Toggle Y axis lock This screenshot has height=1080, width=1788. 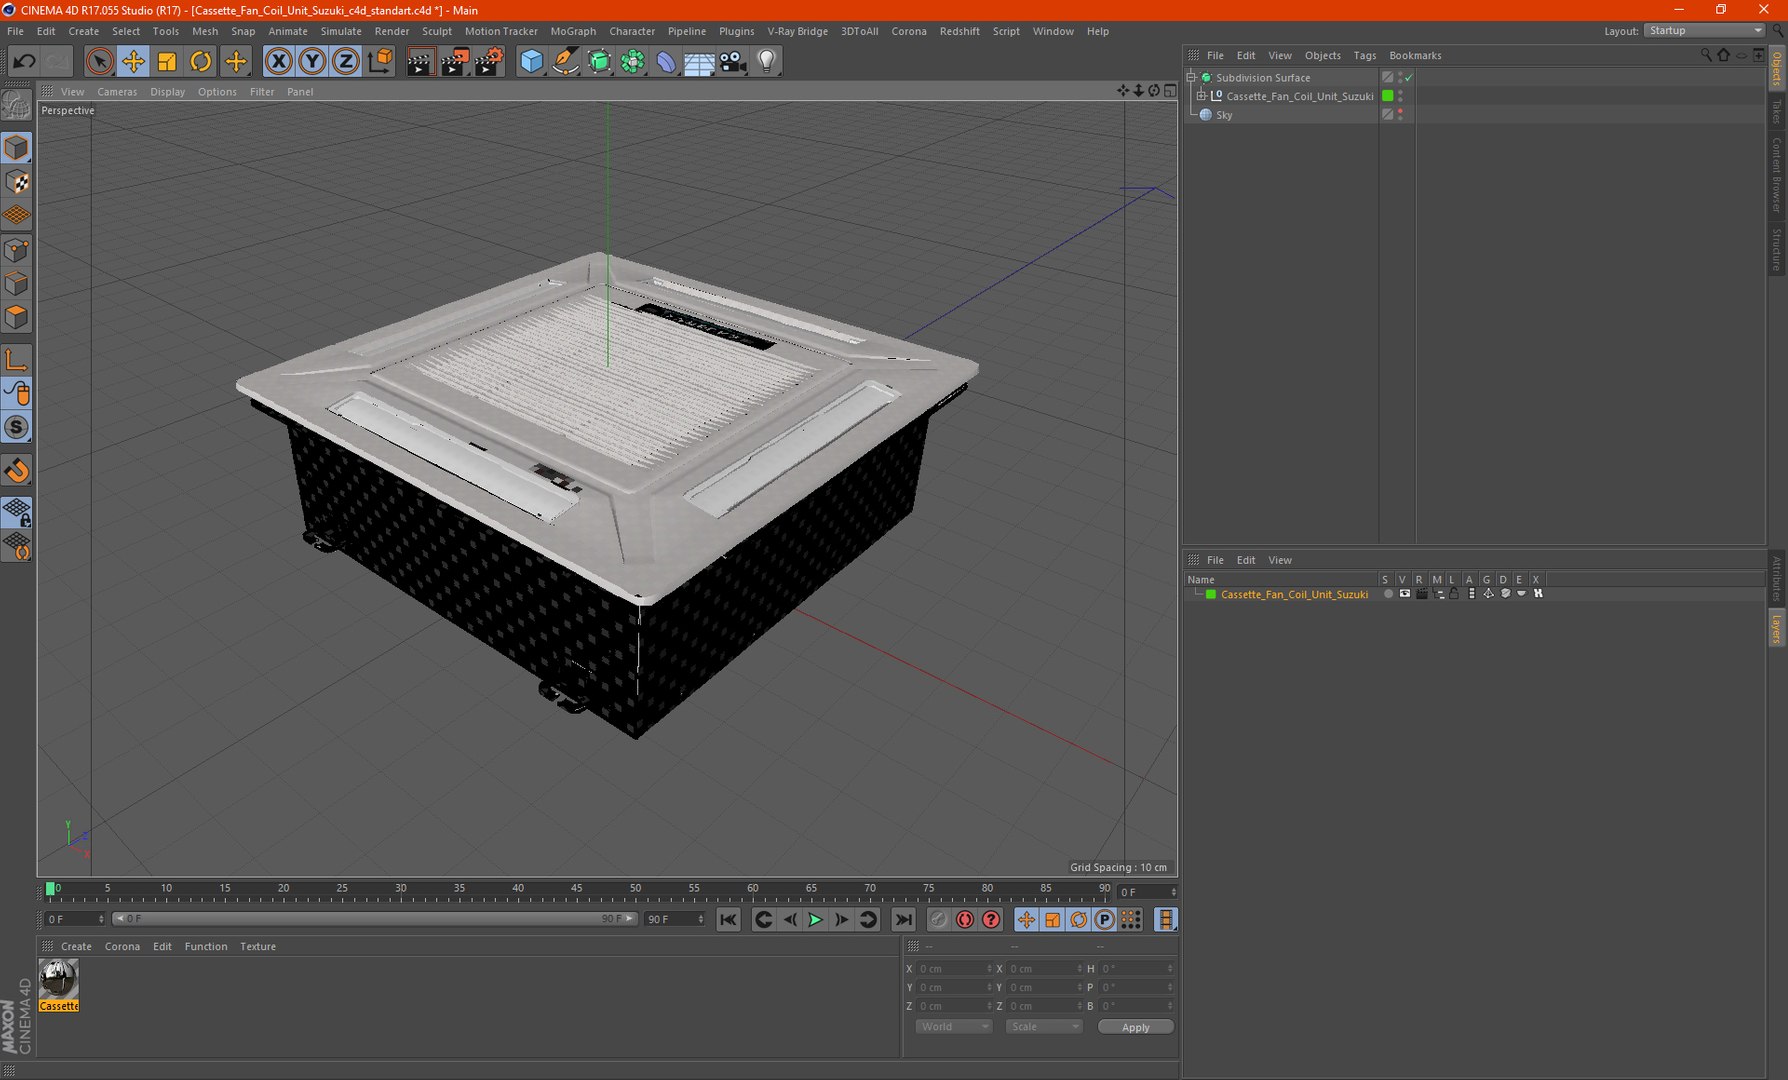(x=312, y=62)
